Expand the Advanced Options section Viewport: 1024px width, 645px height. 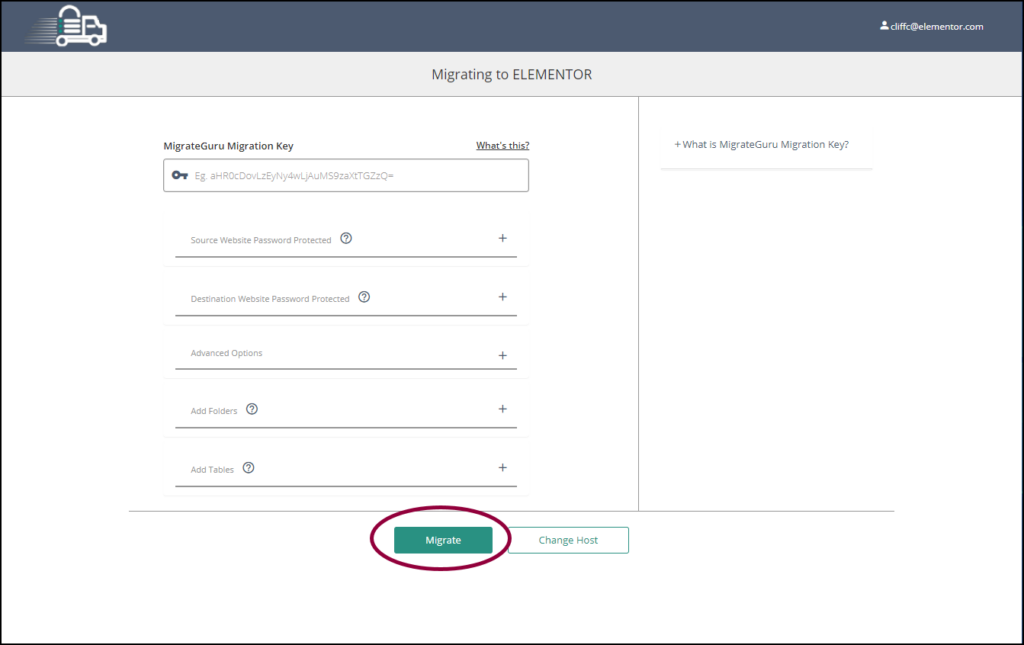point(503,352)
